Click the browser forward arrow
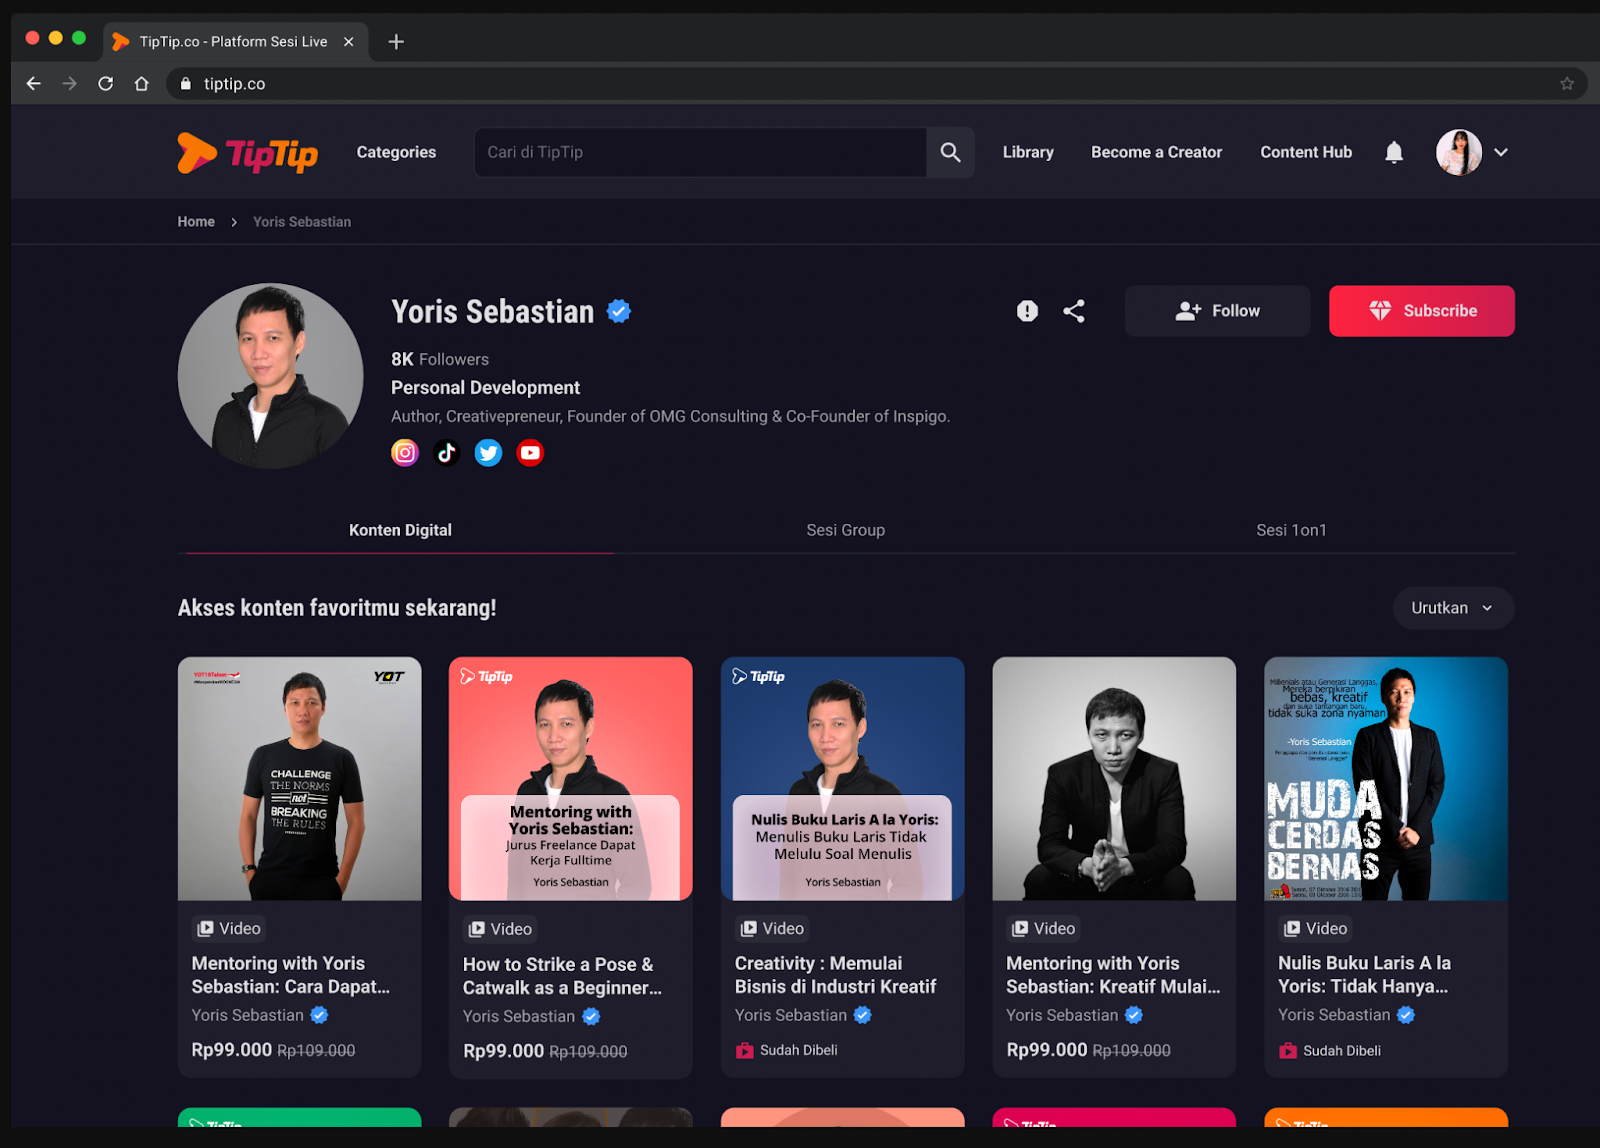 (70, 84)
